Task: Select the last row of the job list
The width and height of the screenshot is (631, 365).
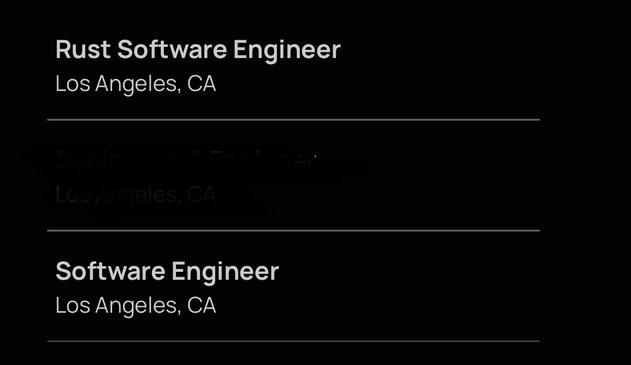Action: pyautogui.click(x=293, y=286)
